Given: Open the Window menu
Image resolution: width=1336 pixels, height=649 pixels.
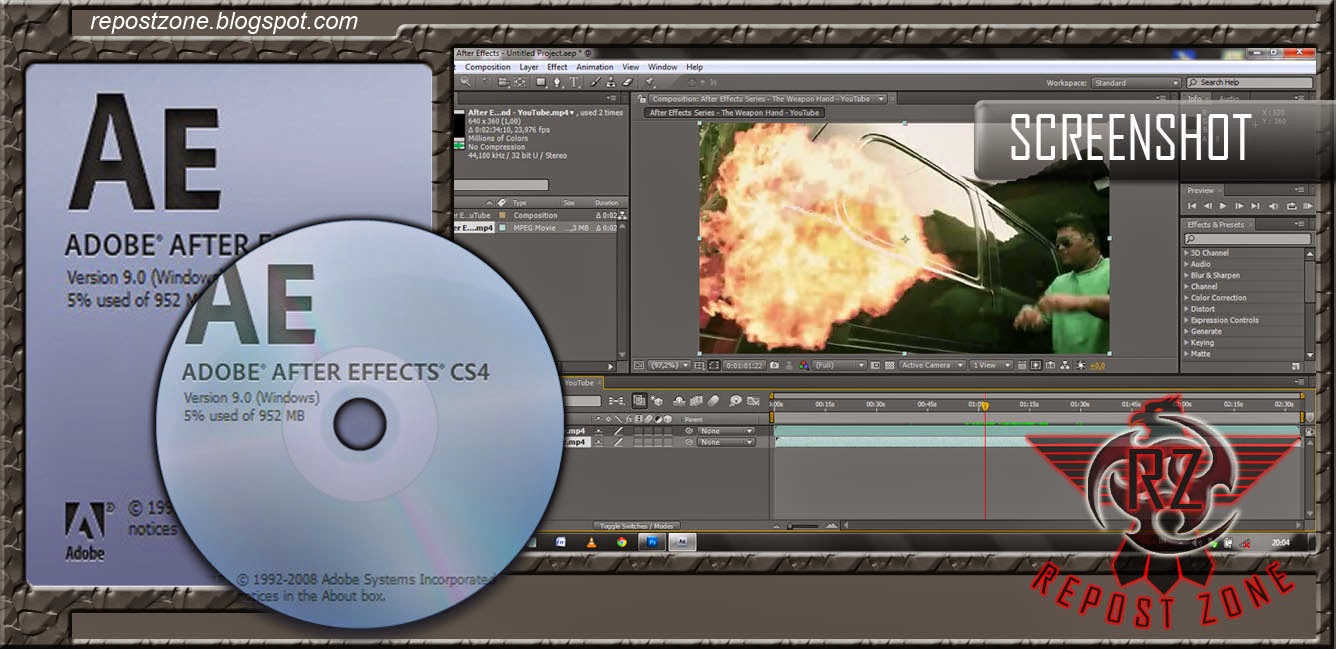Looking at the screenshot, I should point(662,67).
